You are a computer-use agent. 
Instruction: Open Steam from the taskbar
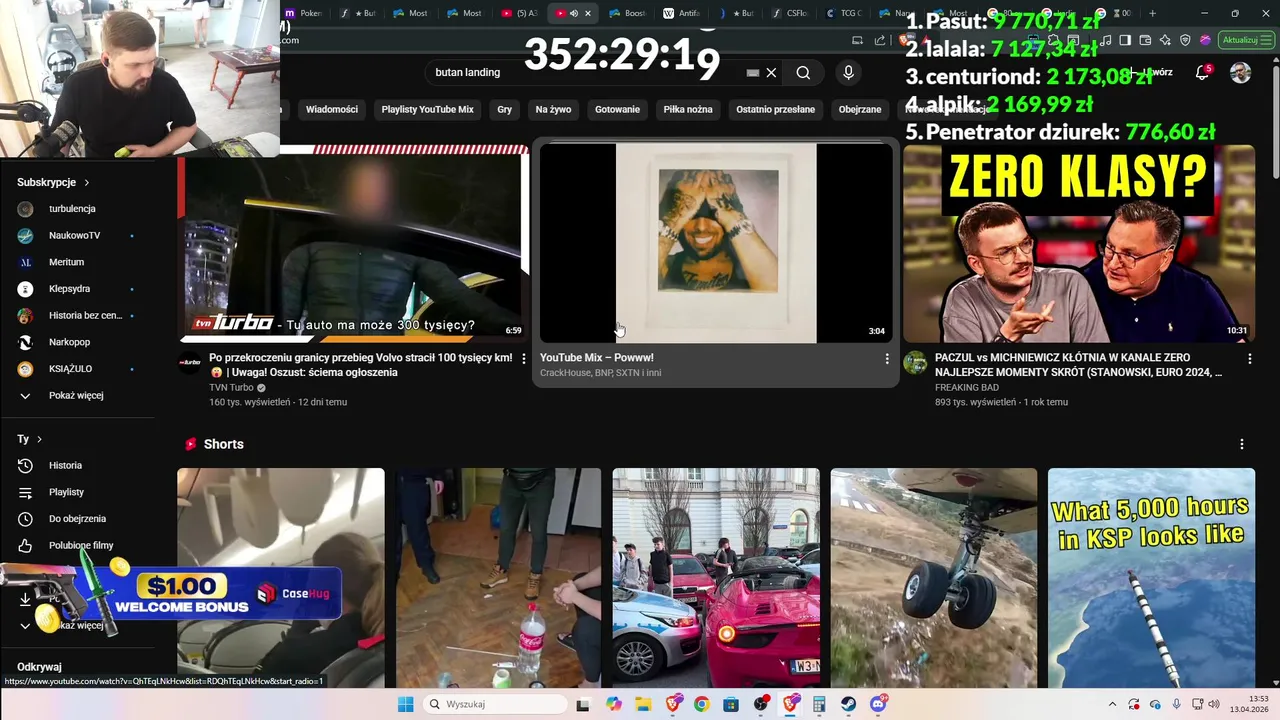point(848,704)
